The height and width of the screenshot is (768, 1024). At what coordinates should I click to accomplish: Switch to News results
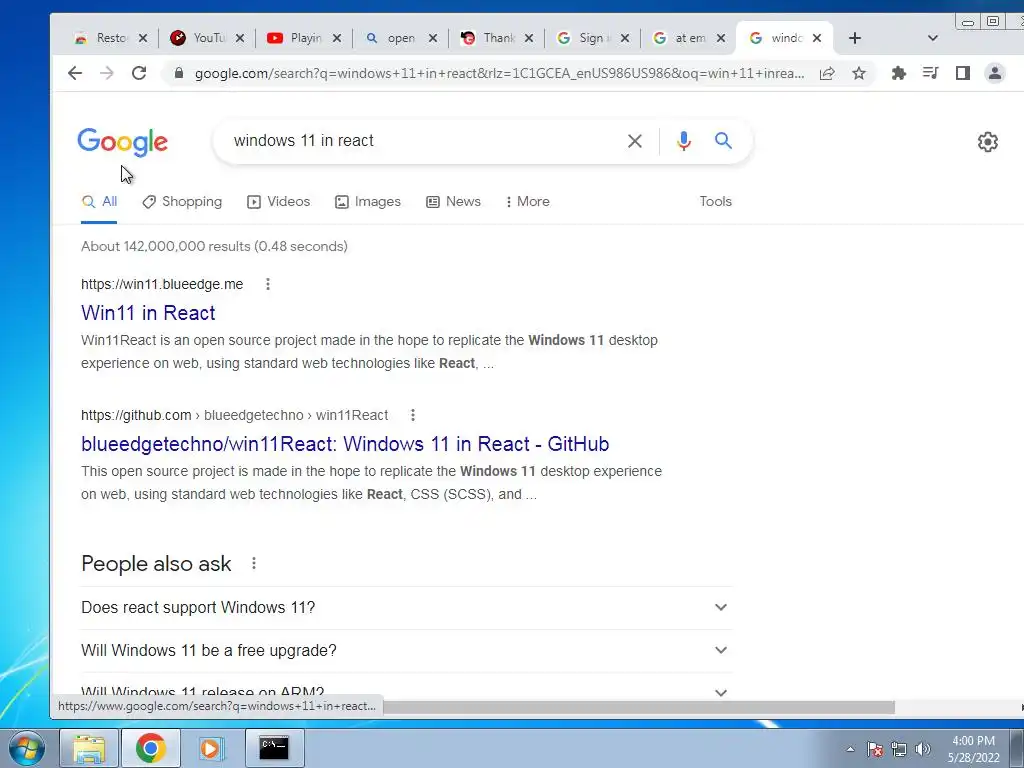[x=453, y=202]
